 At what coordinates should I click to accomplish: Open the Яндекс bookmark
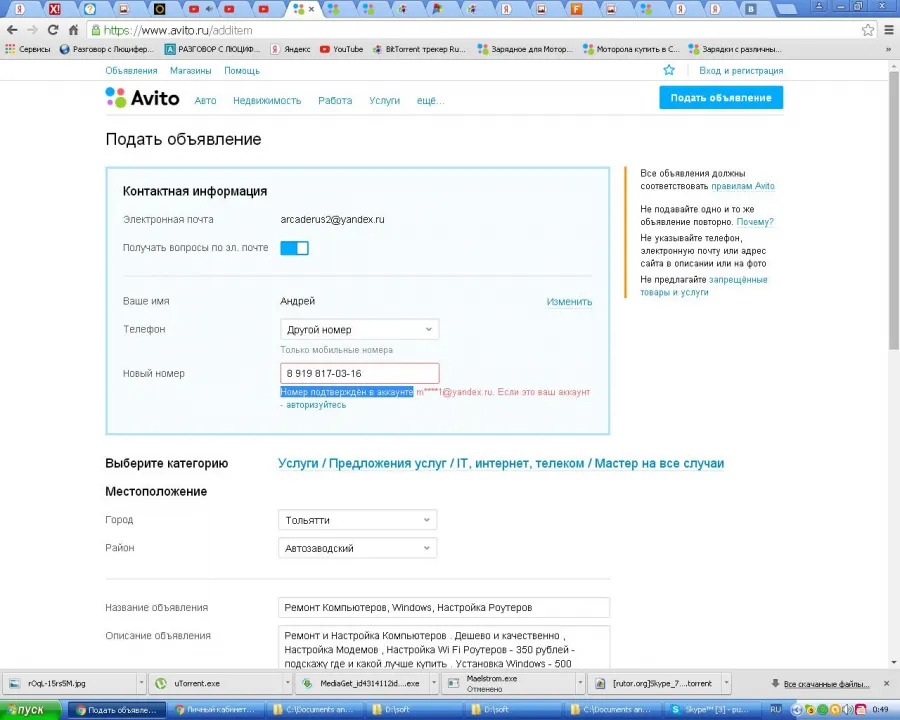pyautogui.click(x=291, y=49)
